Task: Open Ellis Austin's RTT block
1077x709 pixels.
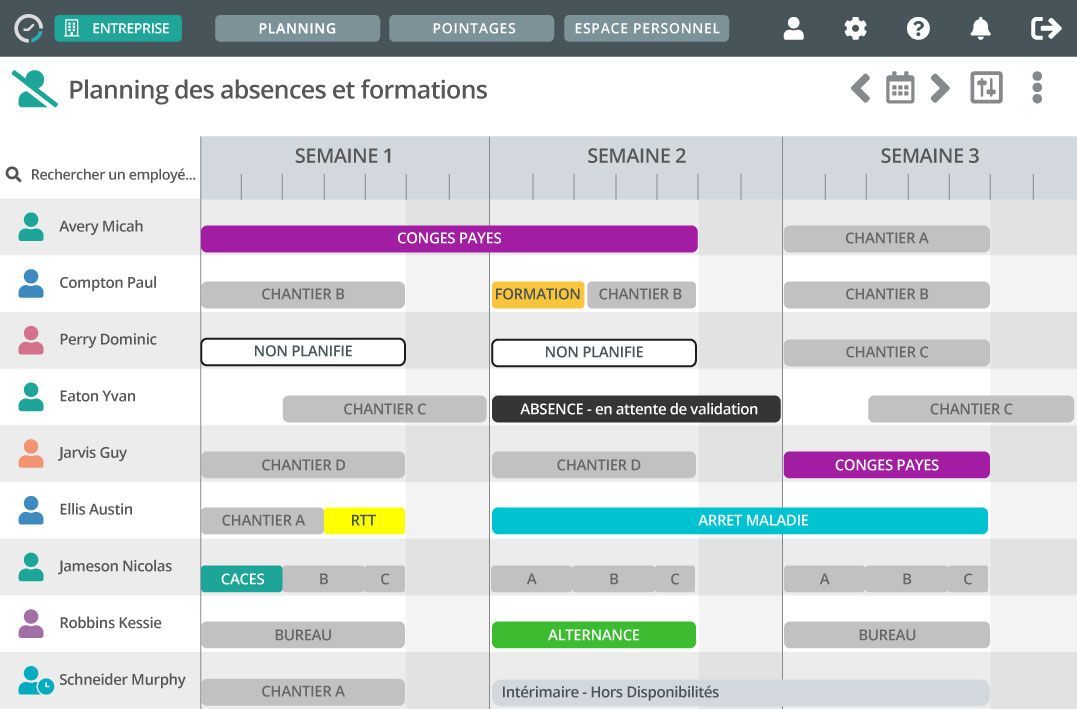Action: click(x=364, y=521)
